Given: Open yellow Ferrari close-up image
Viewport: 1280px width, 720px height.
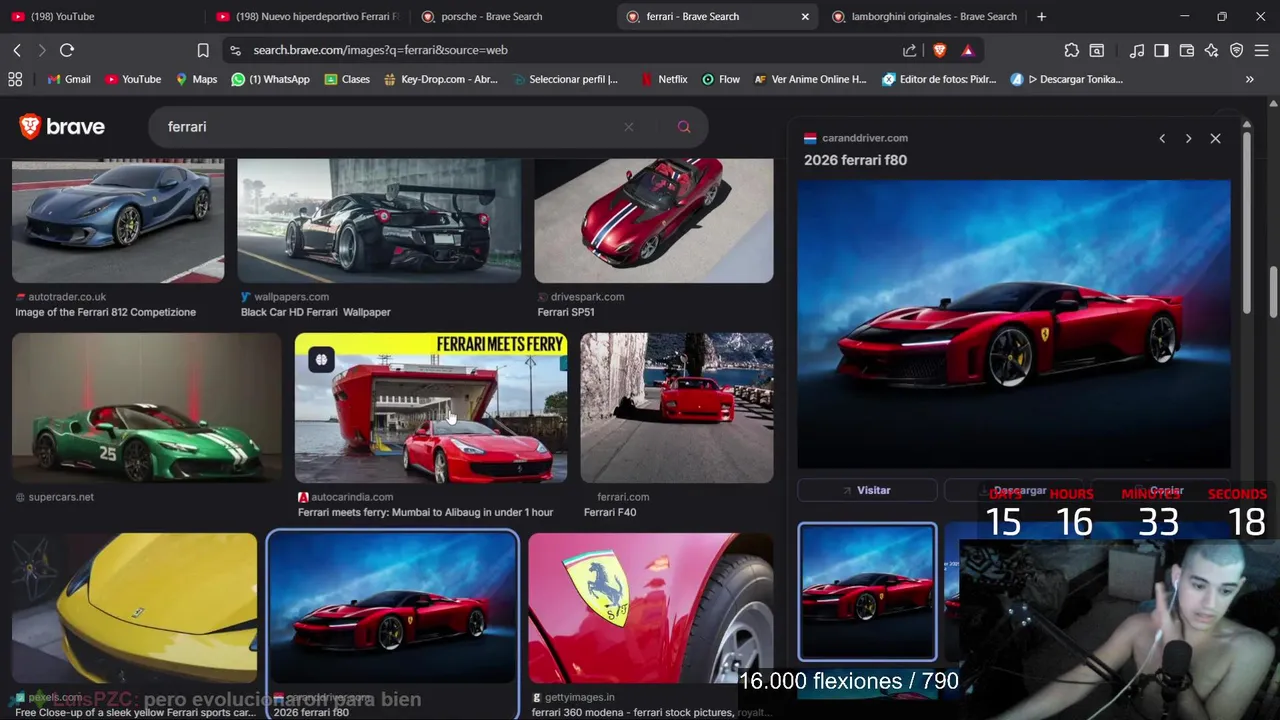Looking at the screenshot, I should (135, 608).
